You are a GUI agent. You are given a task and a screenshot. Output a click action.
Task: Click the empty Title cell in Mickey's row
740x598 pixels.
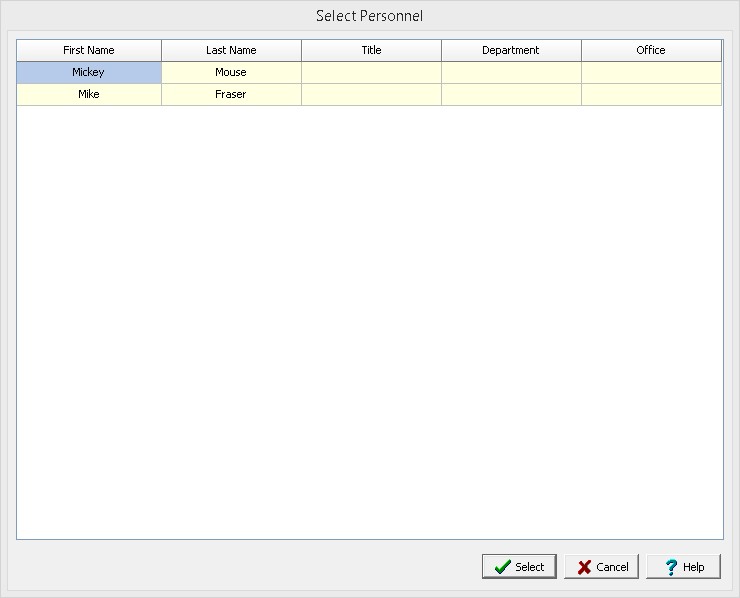click(371, 72)
